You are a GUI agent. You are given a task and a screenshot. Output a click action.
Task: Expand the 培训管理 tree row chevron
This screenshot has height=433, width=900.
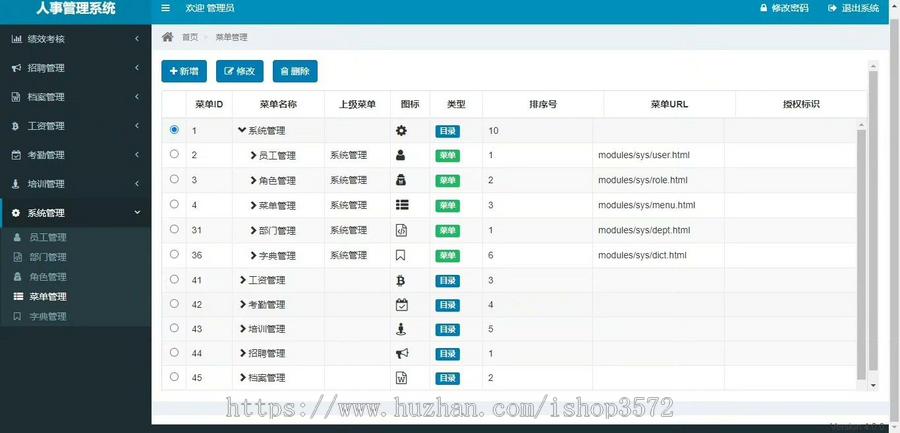[243, 329]
